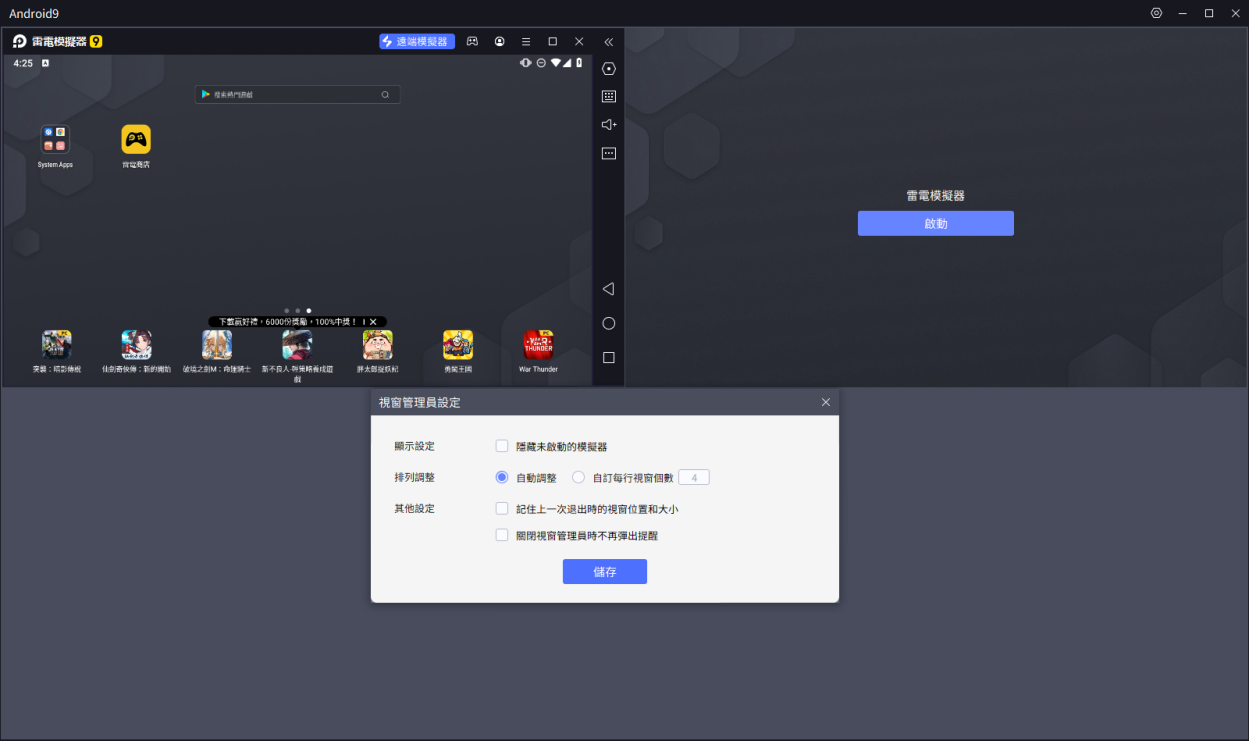Open the more options ellipsis icon in the sidebar
The image size is (1249, 741).
(x=608, y=154)
